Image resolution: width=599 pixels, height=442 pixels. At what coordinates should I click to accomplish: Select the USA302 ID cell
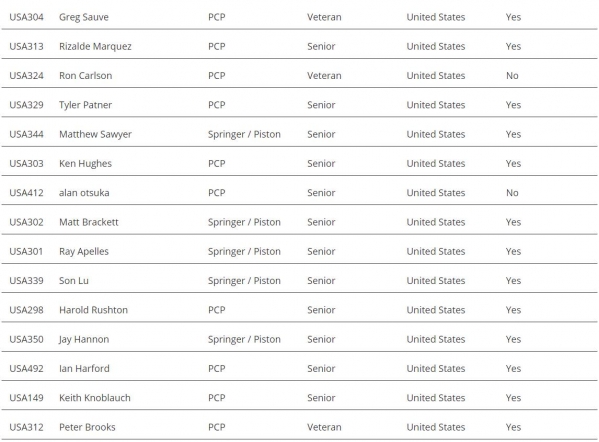pyautogui.click(x=26, y=222)
